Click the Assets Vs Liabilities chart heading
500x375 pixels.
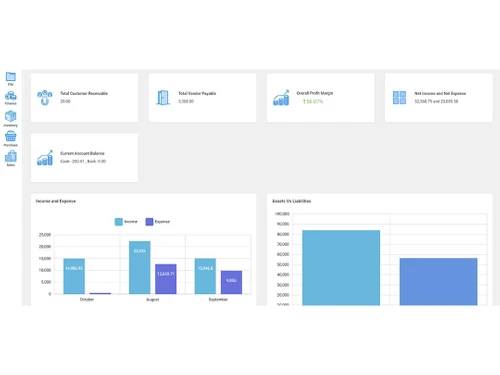[291, 201]
